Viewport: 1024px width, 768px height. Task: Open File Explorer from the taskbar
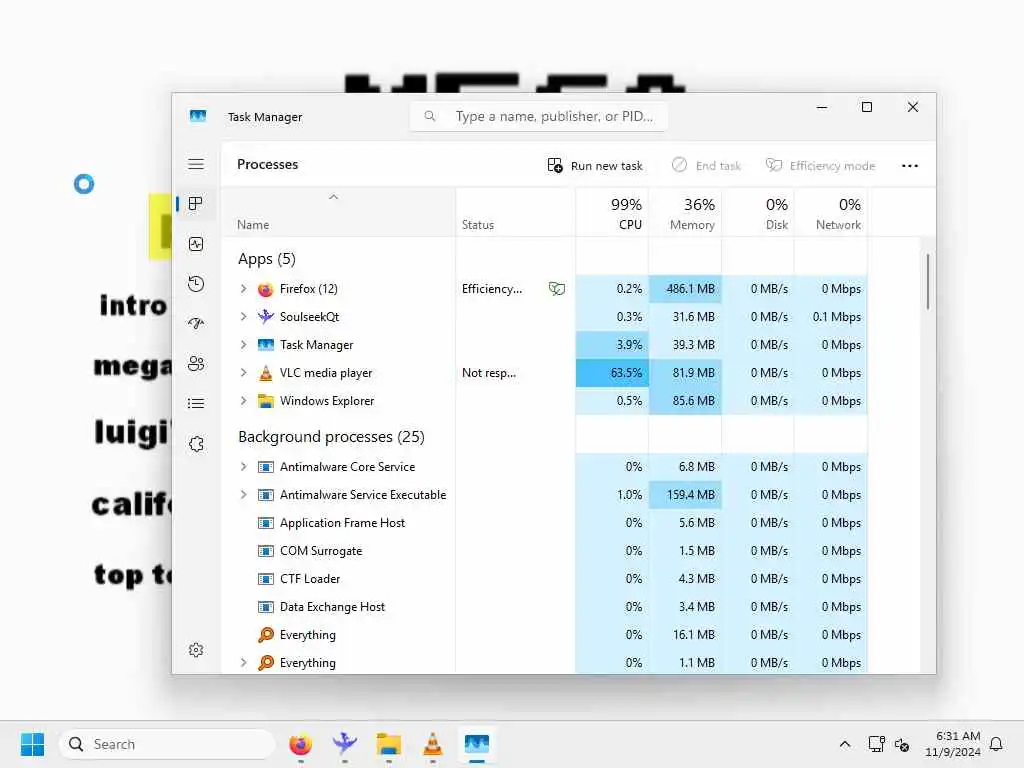coord(389,744)
